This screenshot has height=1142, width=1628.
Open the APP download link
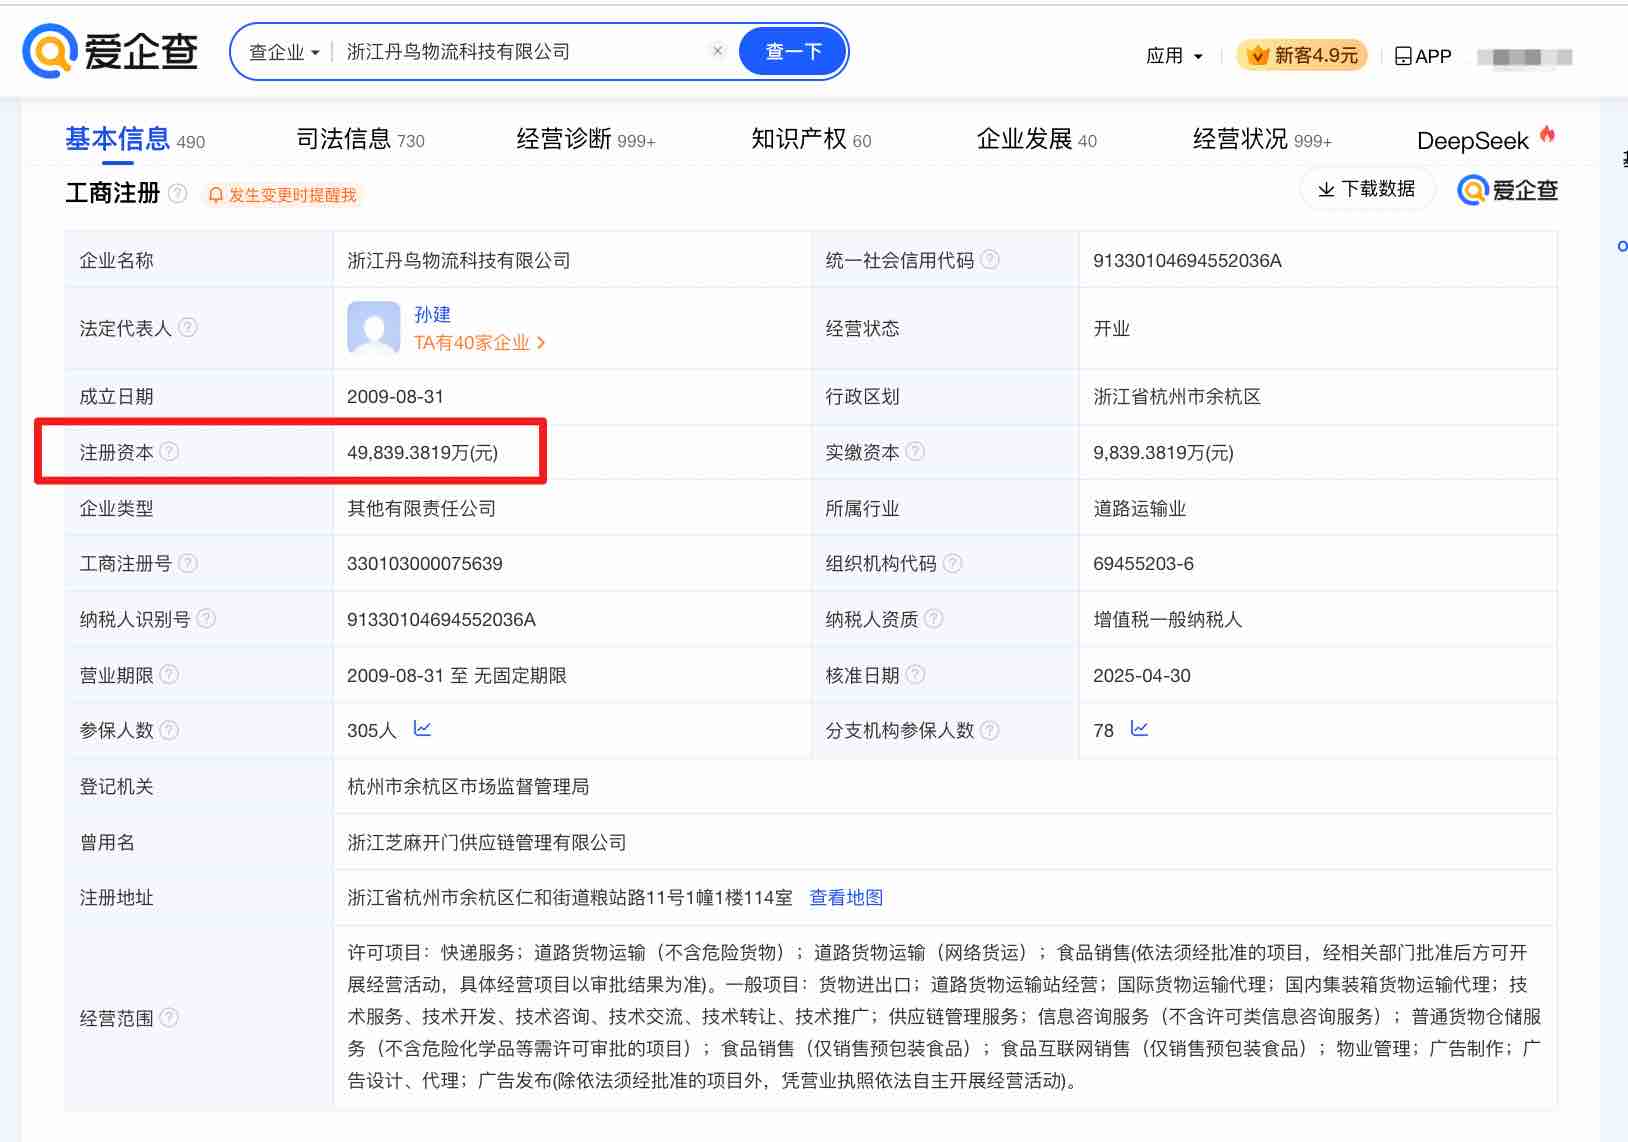(1423, 56)
